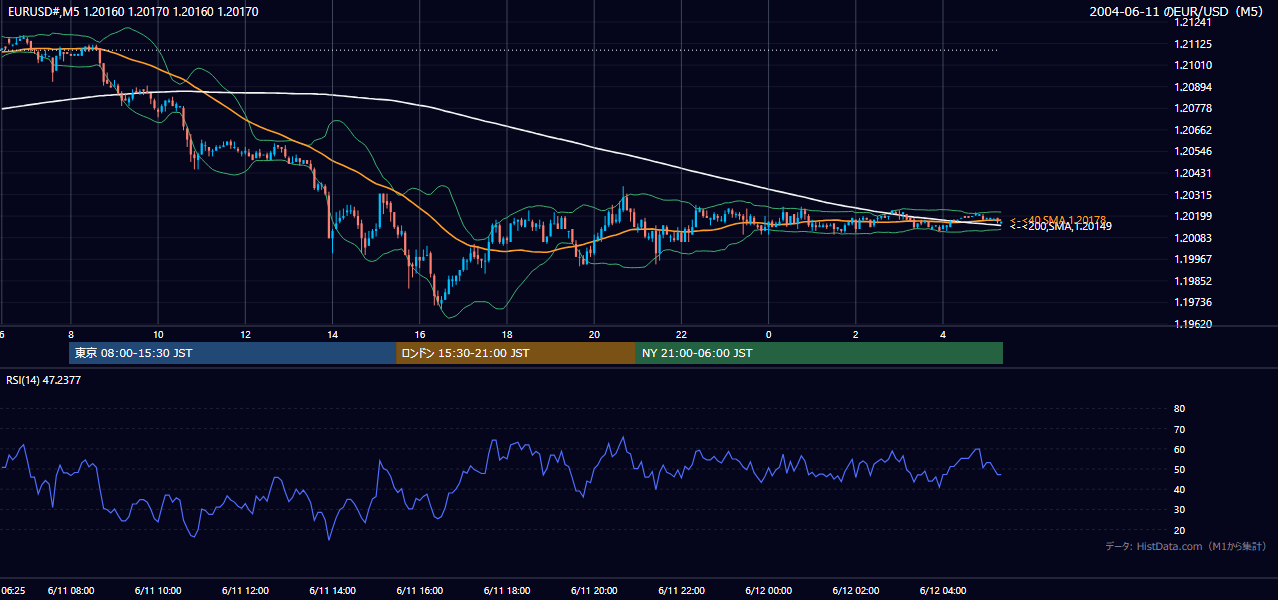Click hour label 14 under the price chart
Image resolution: width=1278 pixels, height=600 pixels.
pyautogui.click(x=332, y=334)
